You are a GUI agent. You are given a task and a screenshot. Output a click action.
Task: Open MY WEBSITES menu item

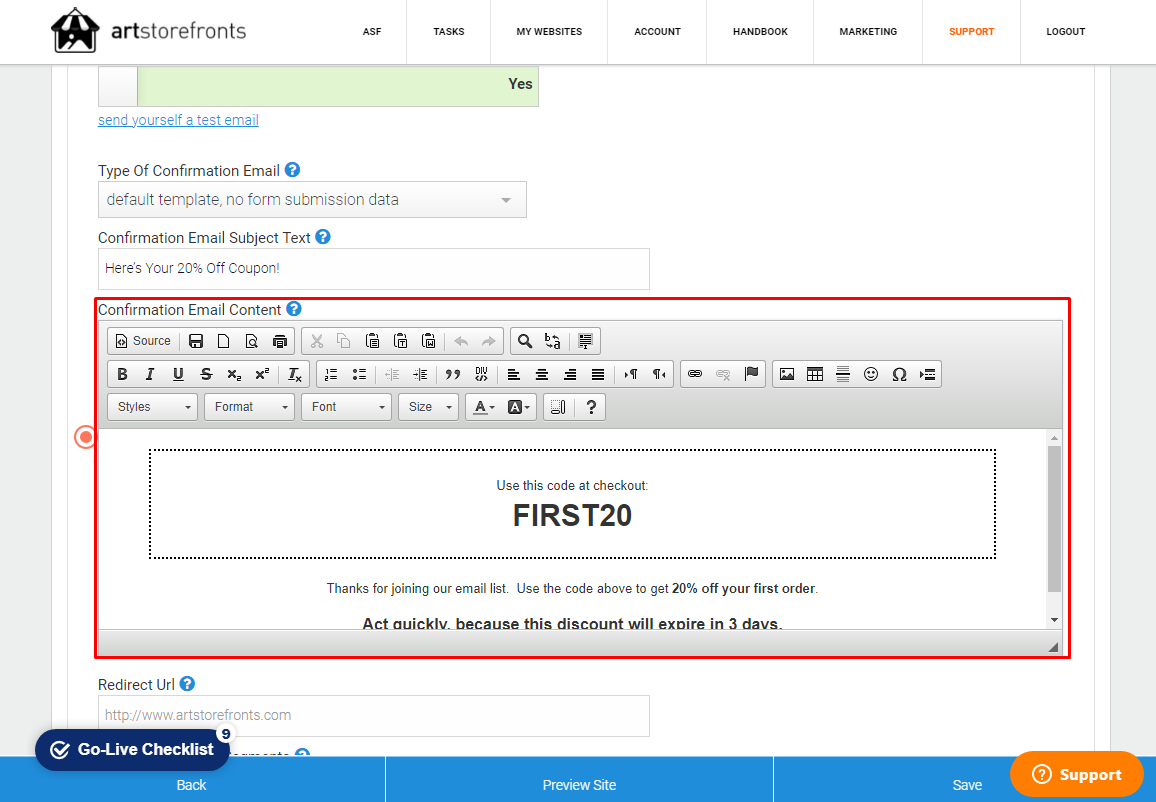coord(549,32)
